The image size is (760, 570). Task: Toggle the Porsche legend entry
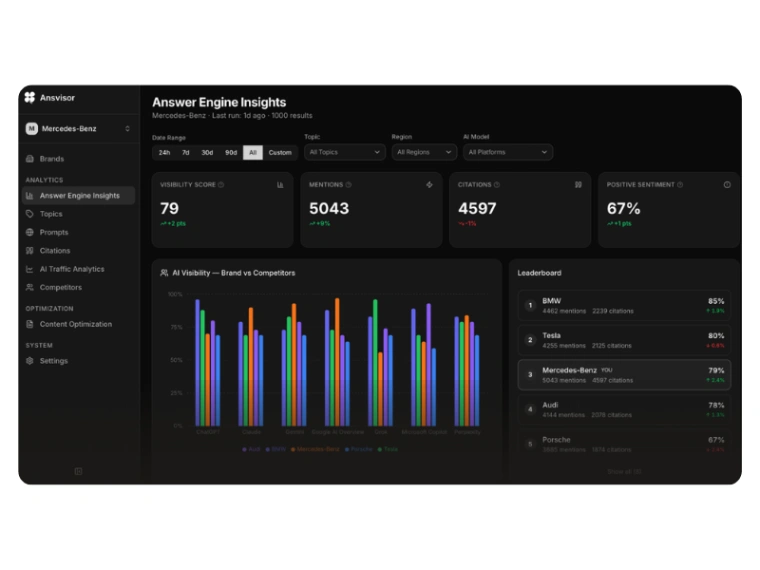(x=359, y=449)
